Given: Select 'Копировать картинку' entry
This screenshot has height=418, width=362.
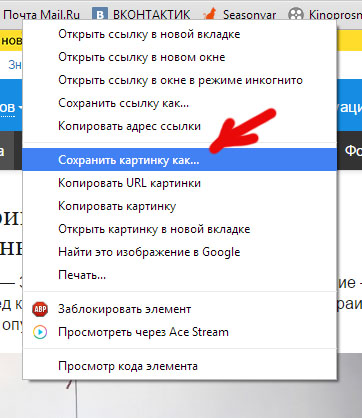Looking at the screenshot, I should pos(180,206).
